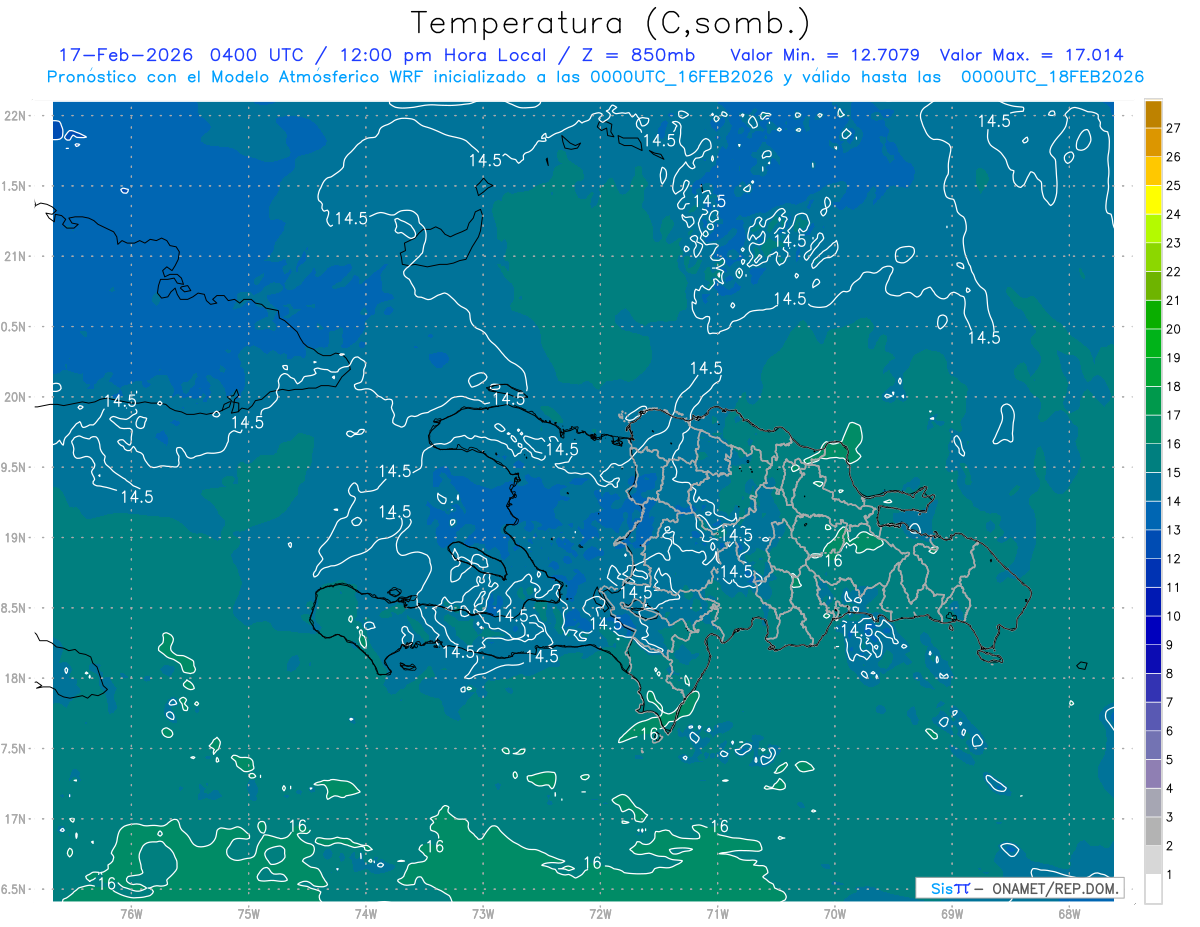Viewport: 1200px width, 927px height.
Task: Click colorbar label '14'
Action: [1174, 501]
